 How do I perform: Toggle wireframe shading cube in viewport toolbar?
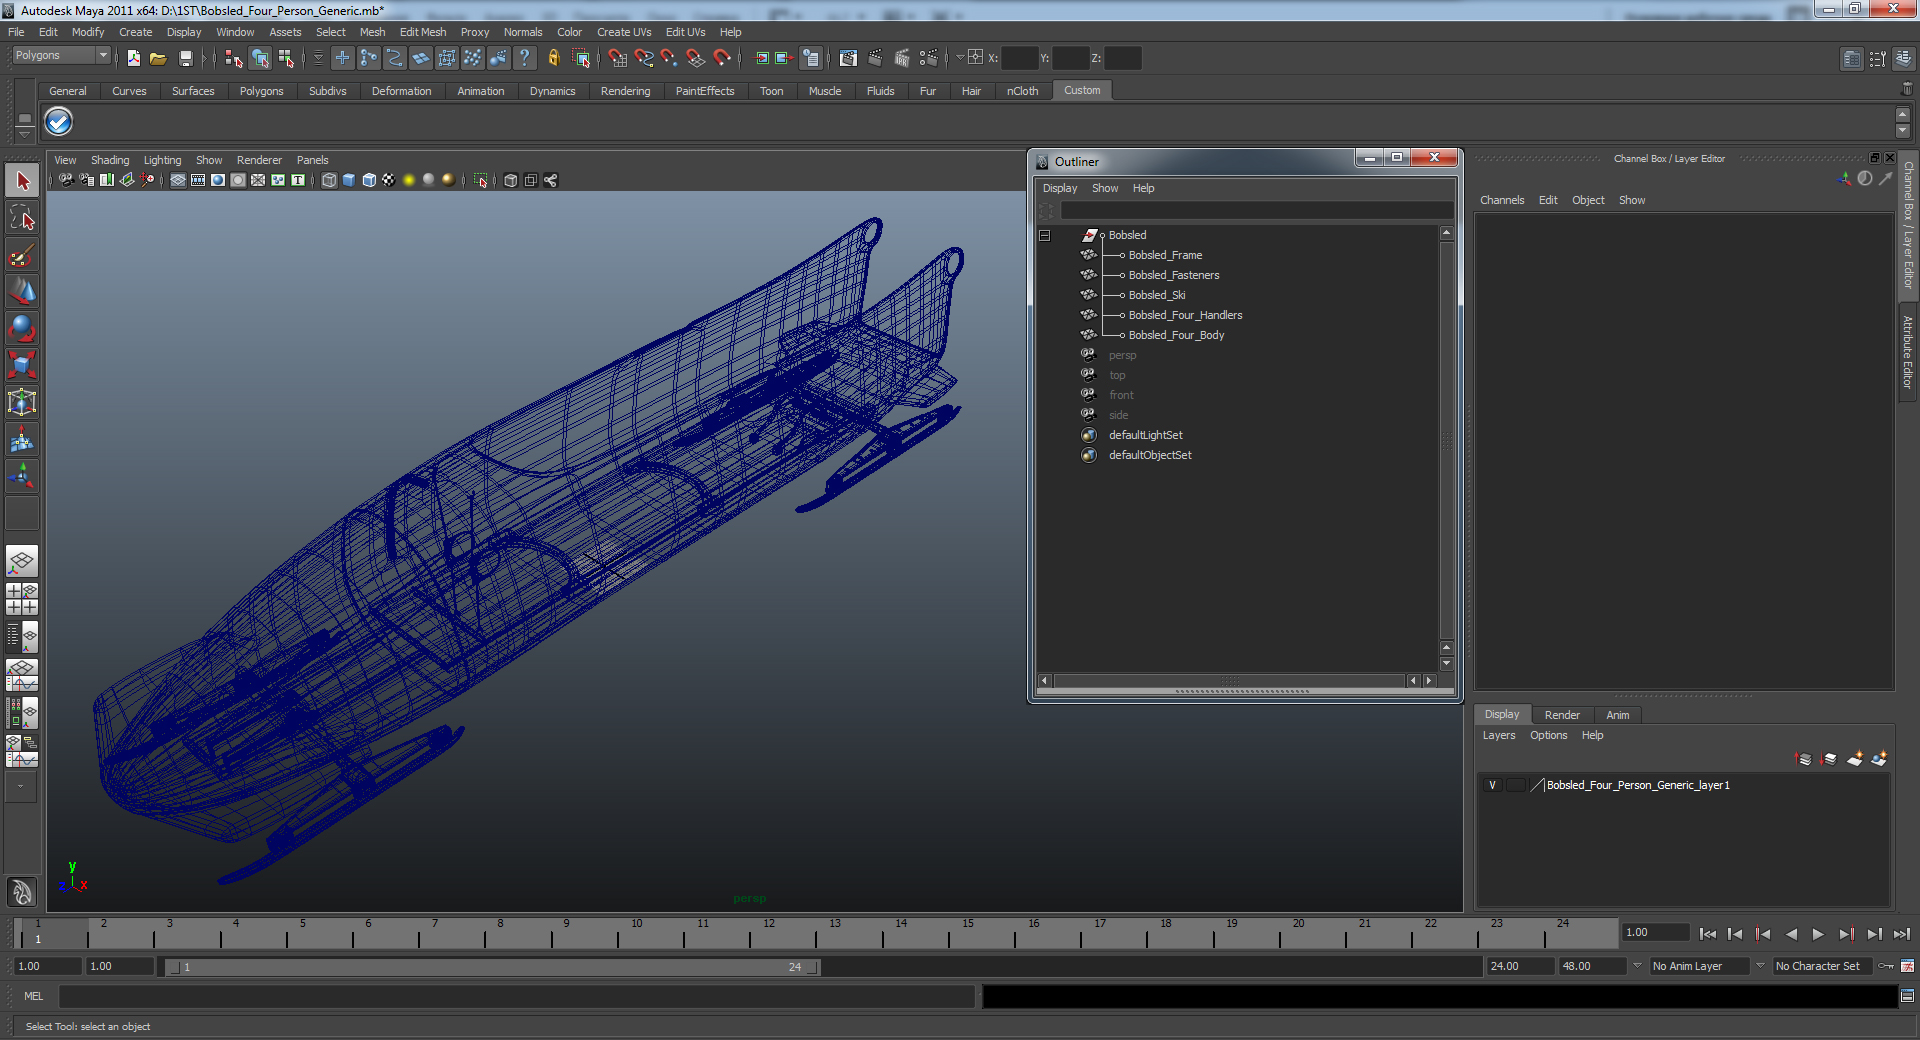click(x=329, y=180)
